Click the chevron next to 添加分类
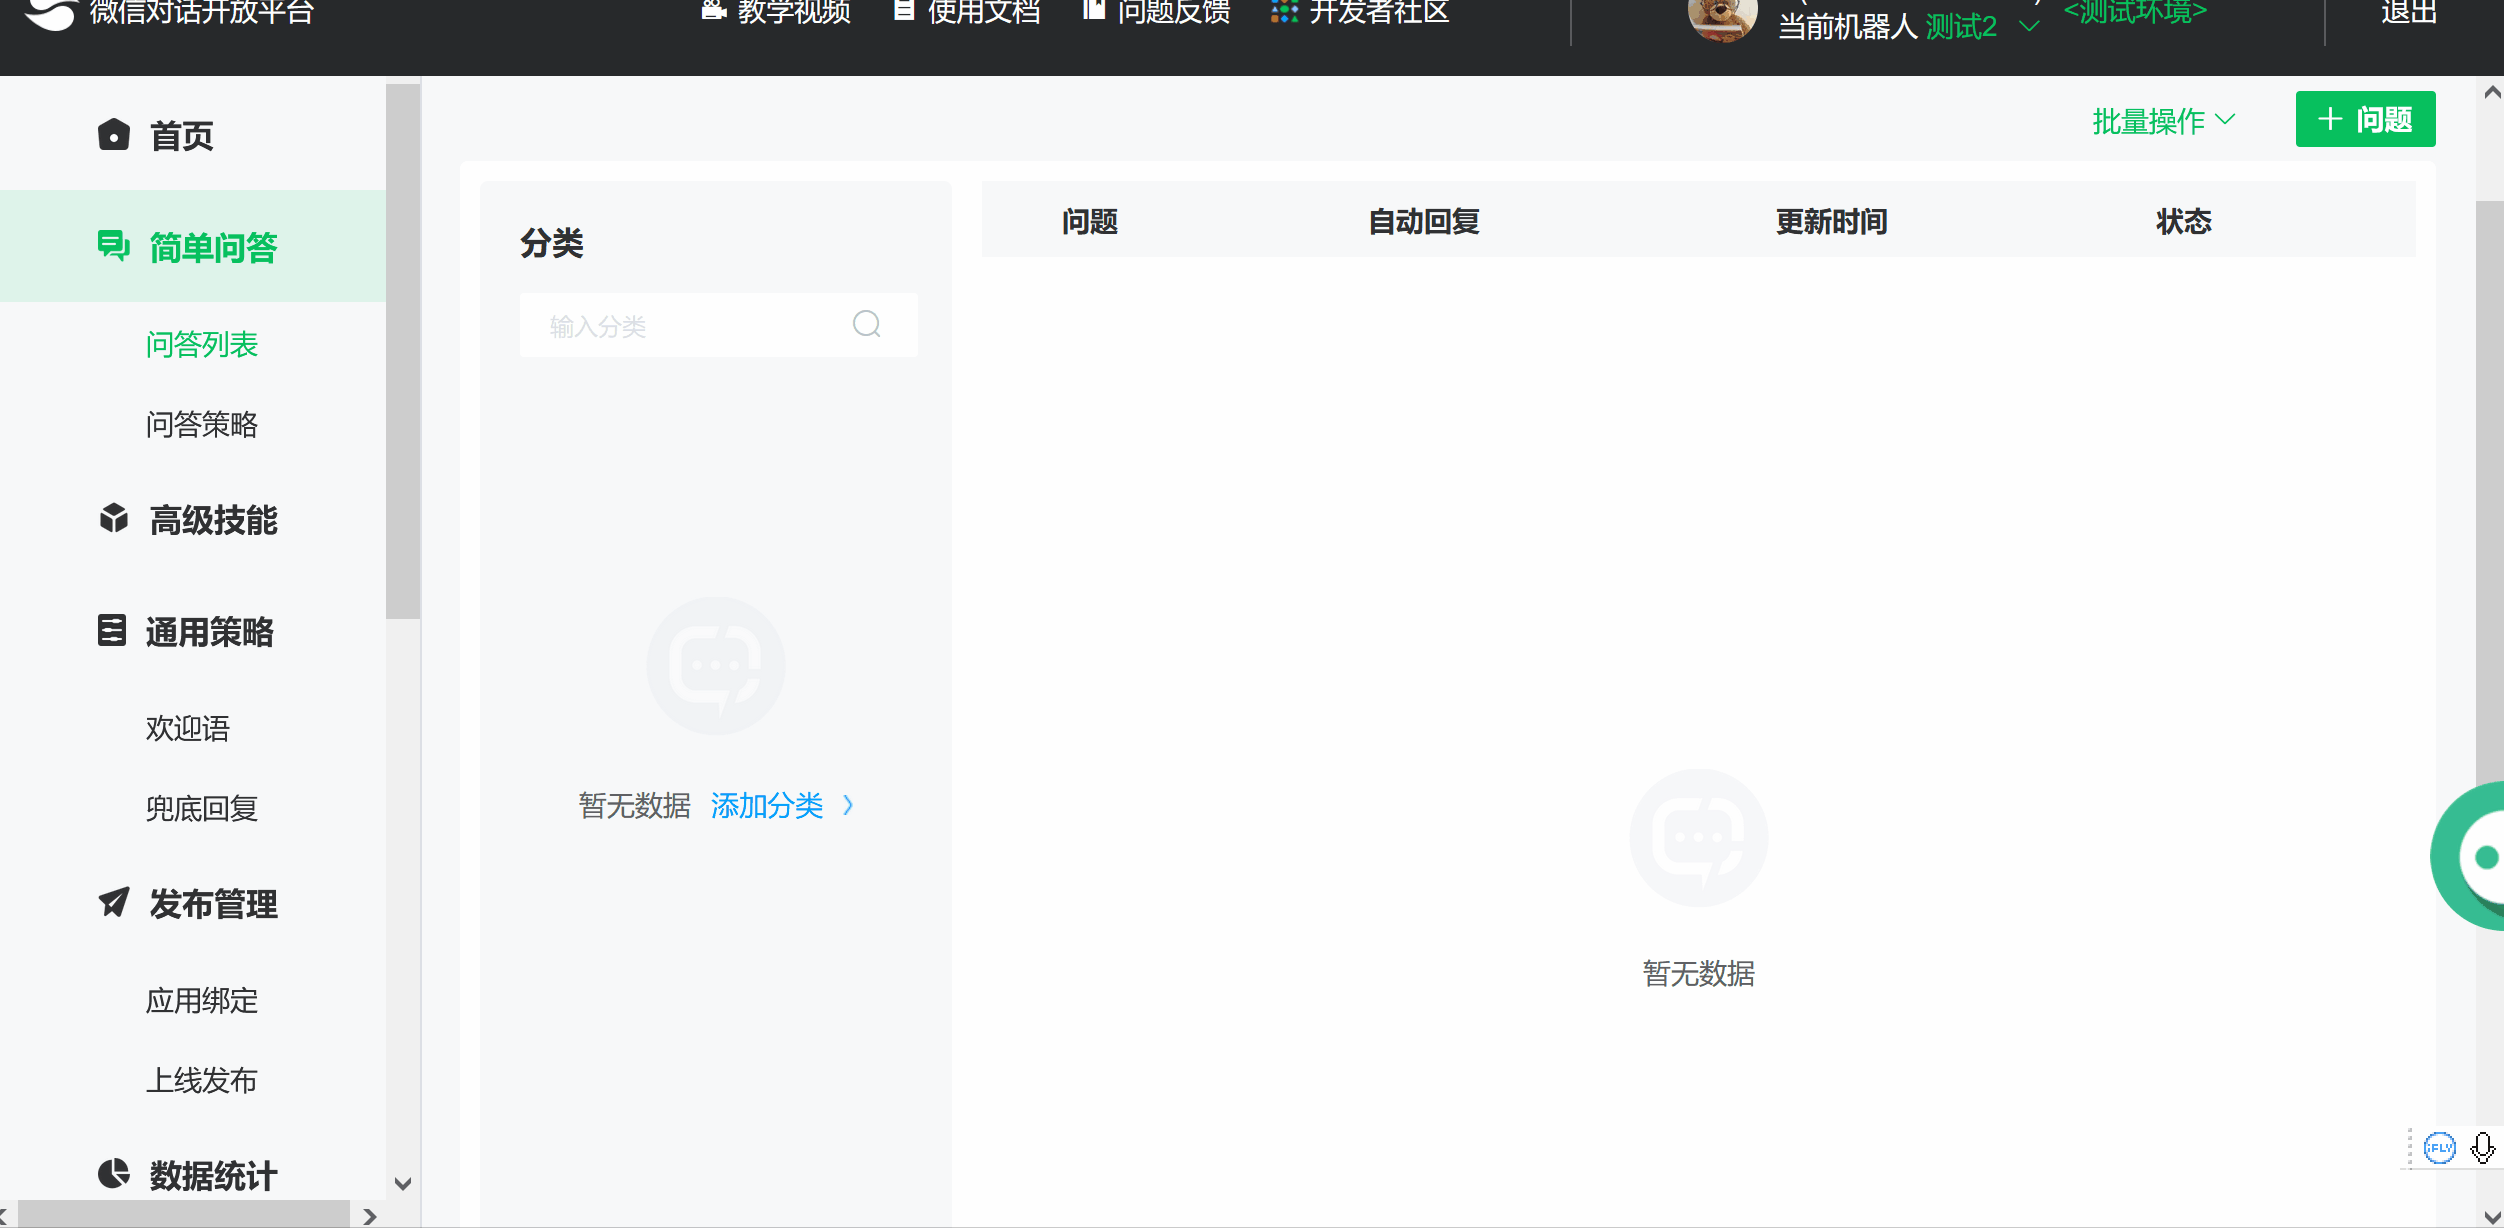The image size is (2504, 1228). [848, 805]
